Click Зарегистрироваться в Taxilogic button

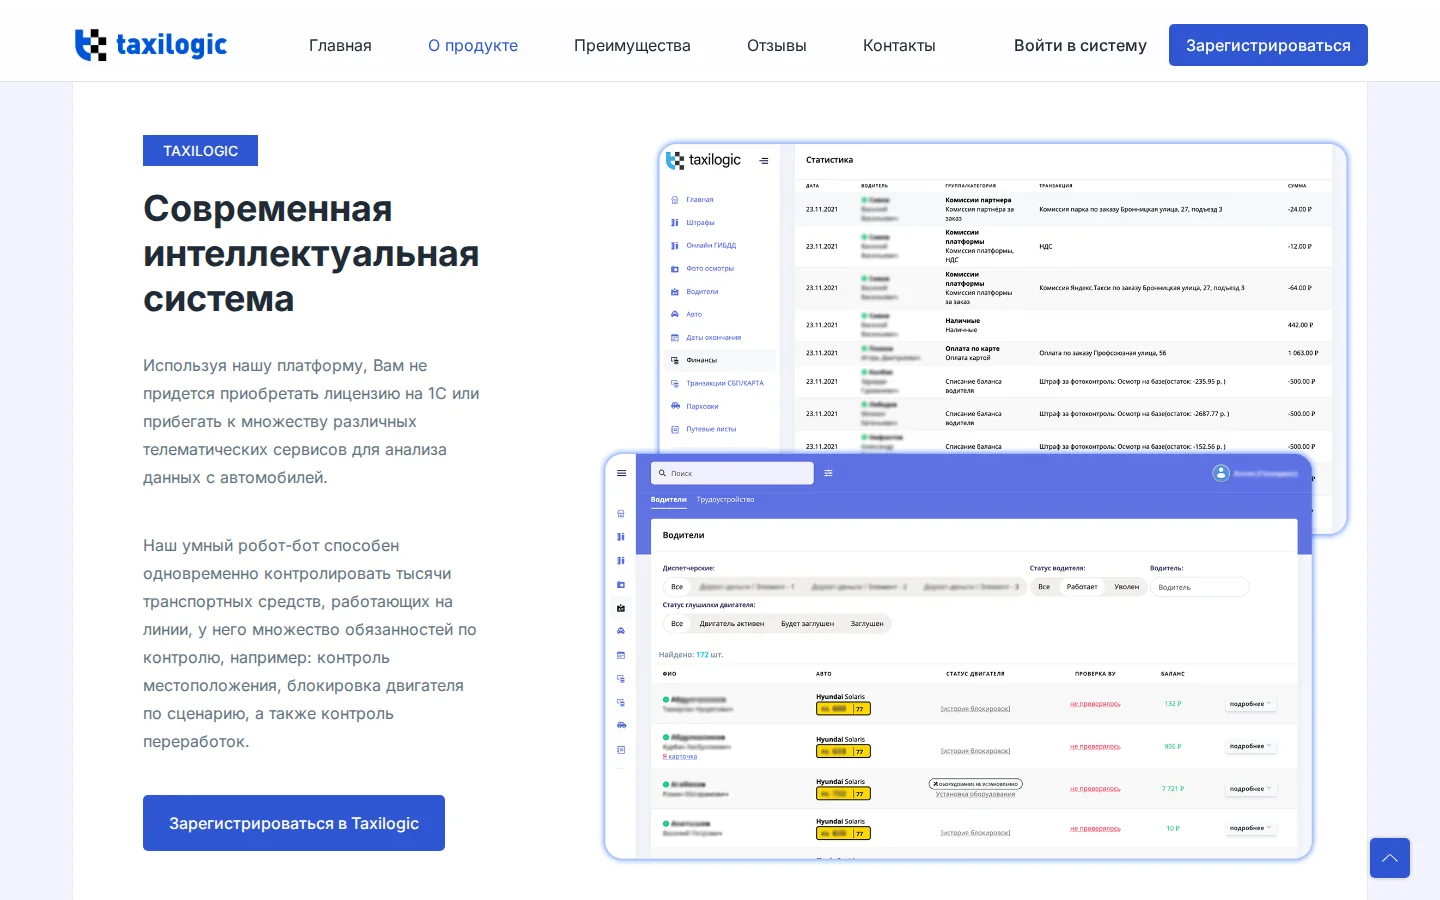(294, 823)
